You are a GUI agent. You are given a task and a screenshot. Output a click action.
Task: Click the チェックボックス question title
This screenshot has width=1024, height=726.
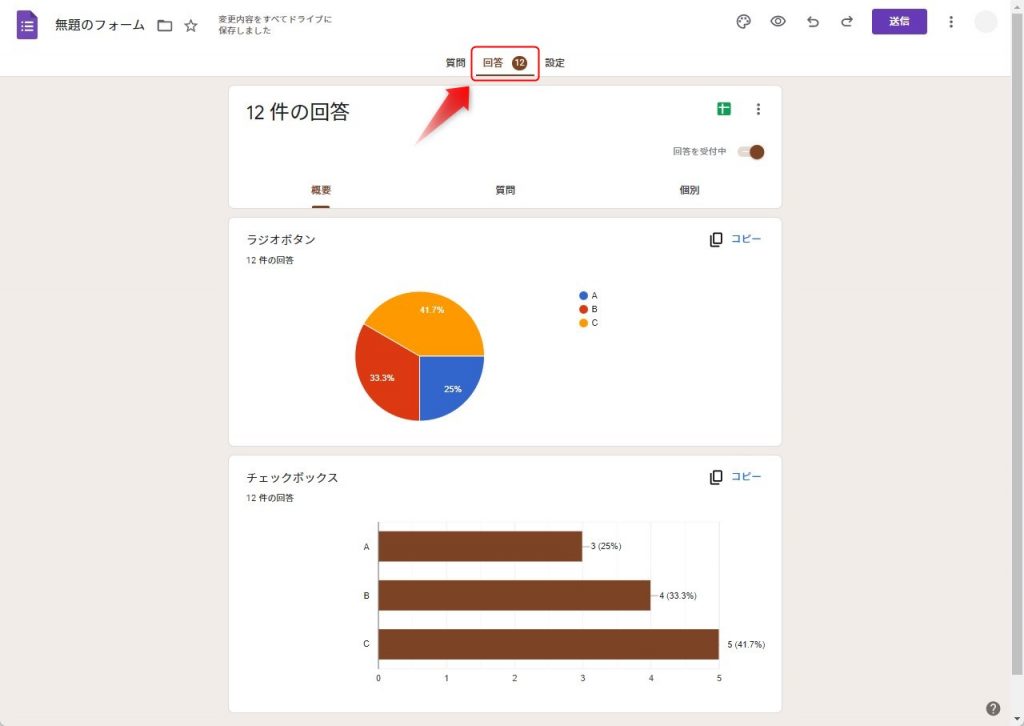click(292, 477)
